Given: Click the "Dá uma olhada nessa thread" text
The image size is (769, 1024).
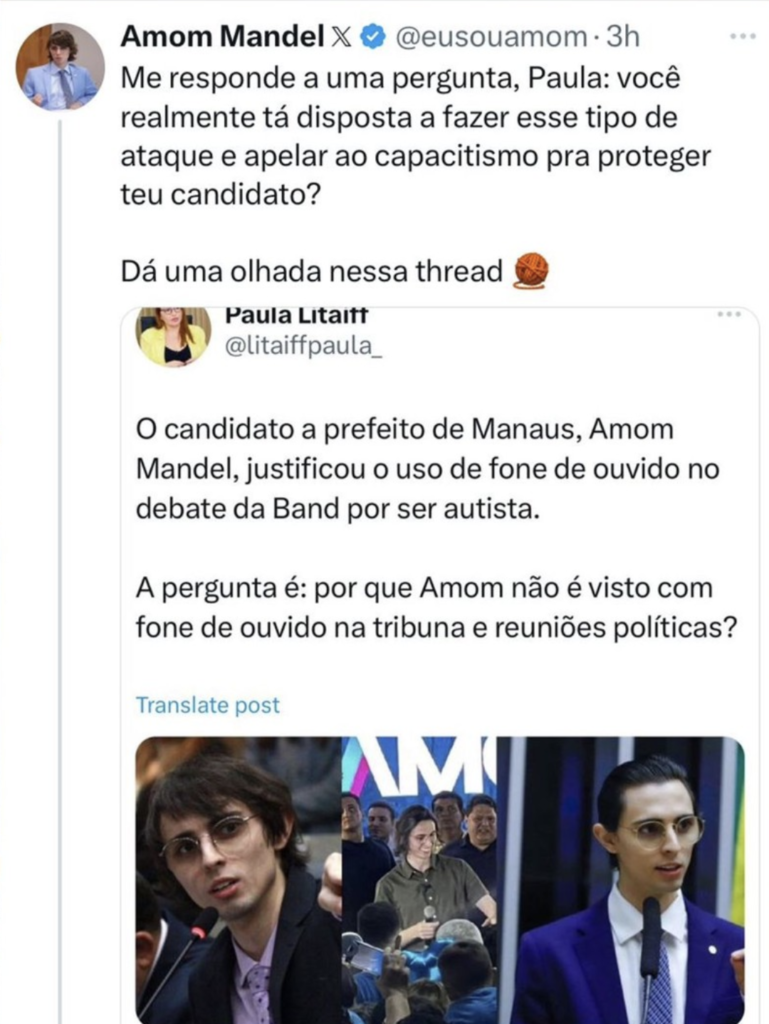Looking at the screenshot, I should point(312,271).
